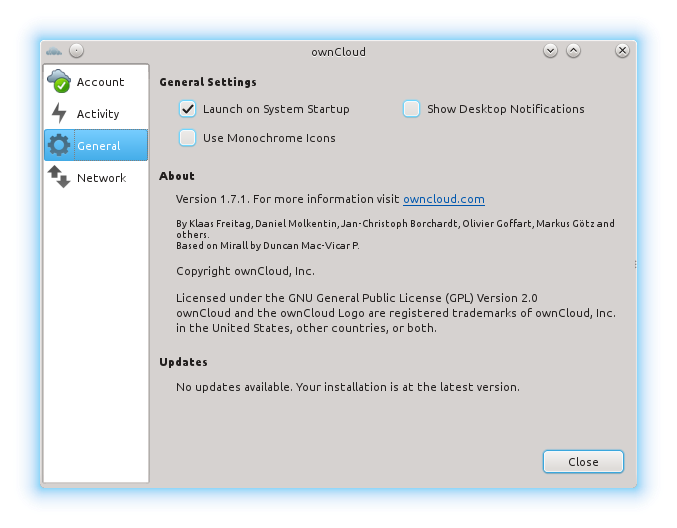Click 'Based on Mirall by Duncan Mac-Vicar P.' text

pos(268,246)
